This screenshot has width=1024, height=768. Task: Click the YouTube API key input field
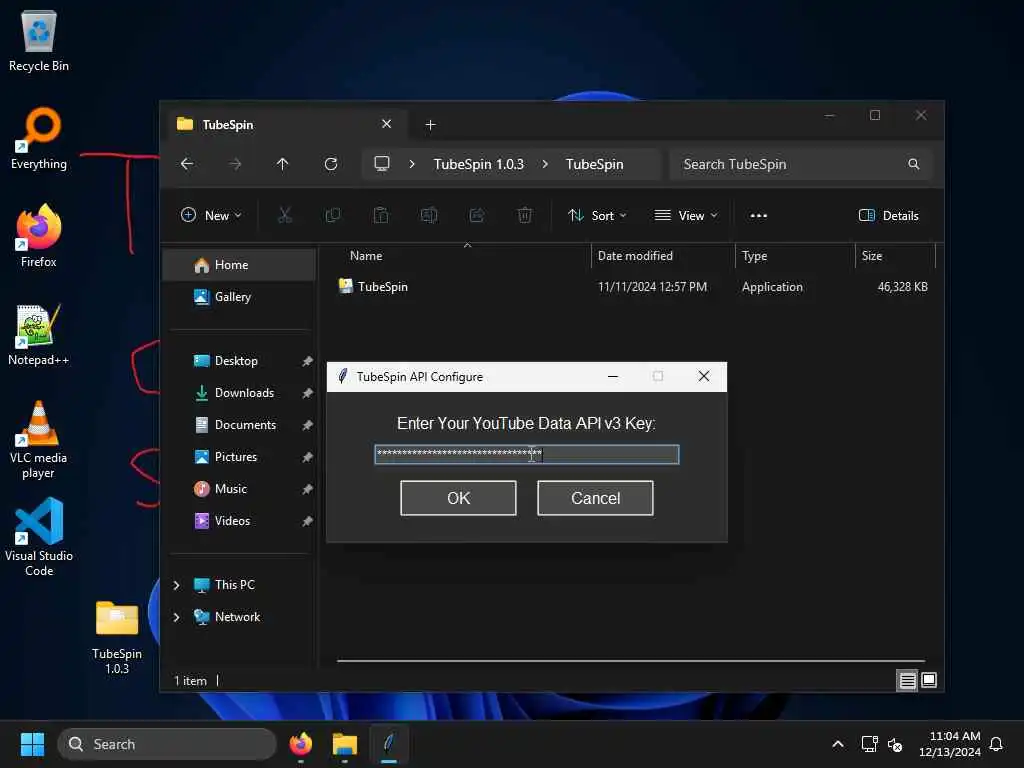pos(526,454)
